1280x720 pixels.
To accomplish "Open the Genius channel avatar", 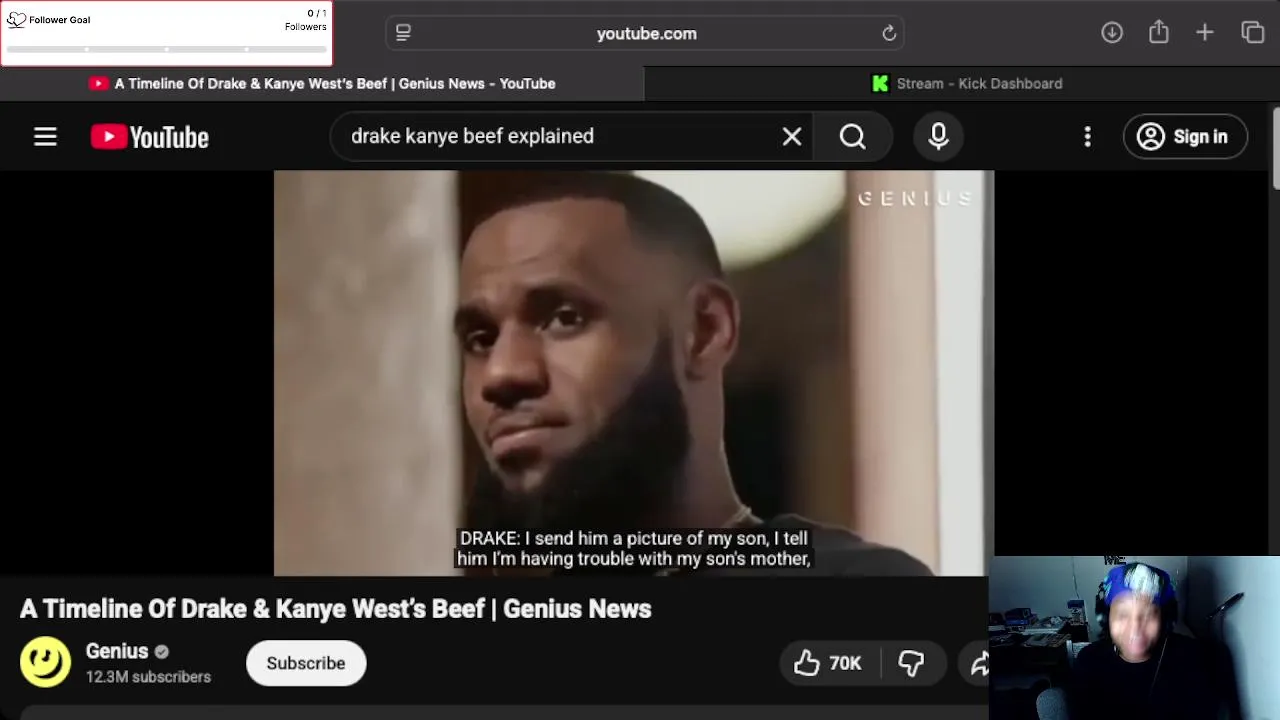I will pyautogui.click(x=45, y=662).
